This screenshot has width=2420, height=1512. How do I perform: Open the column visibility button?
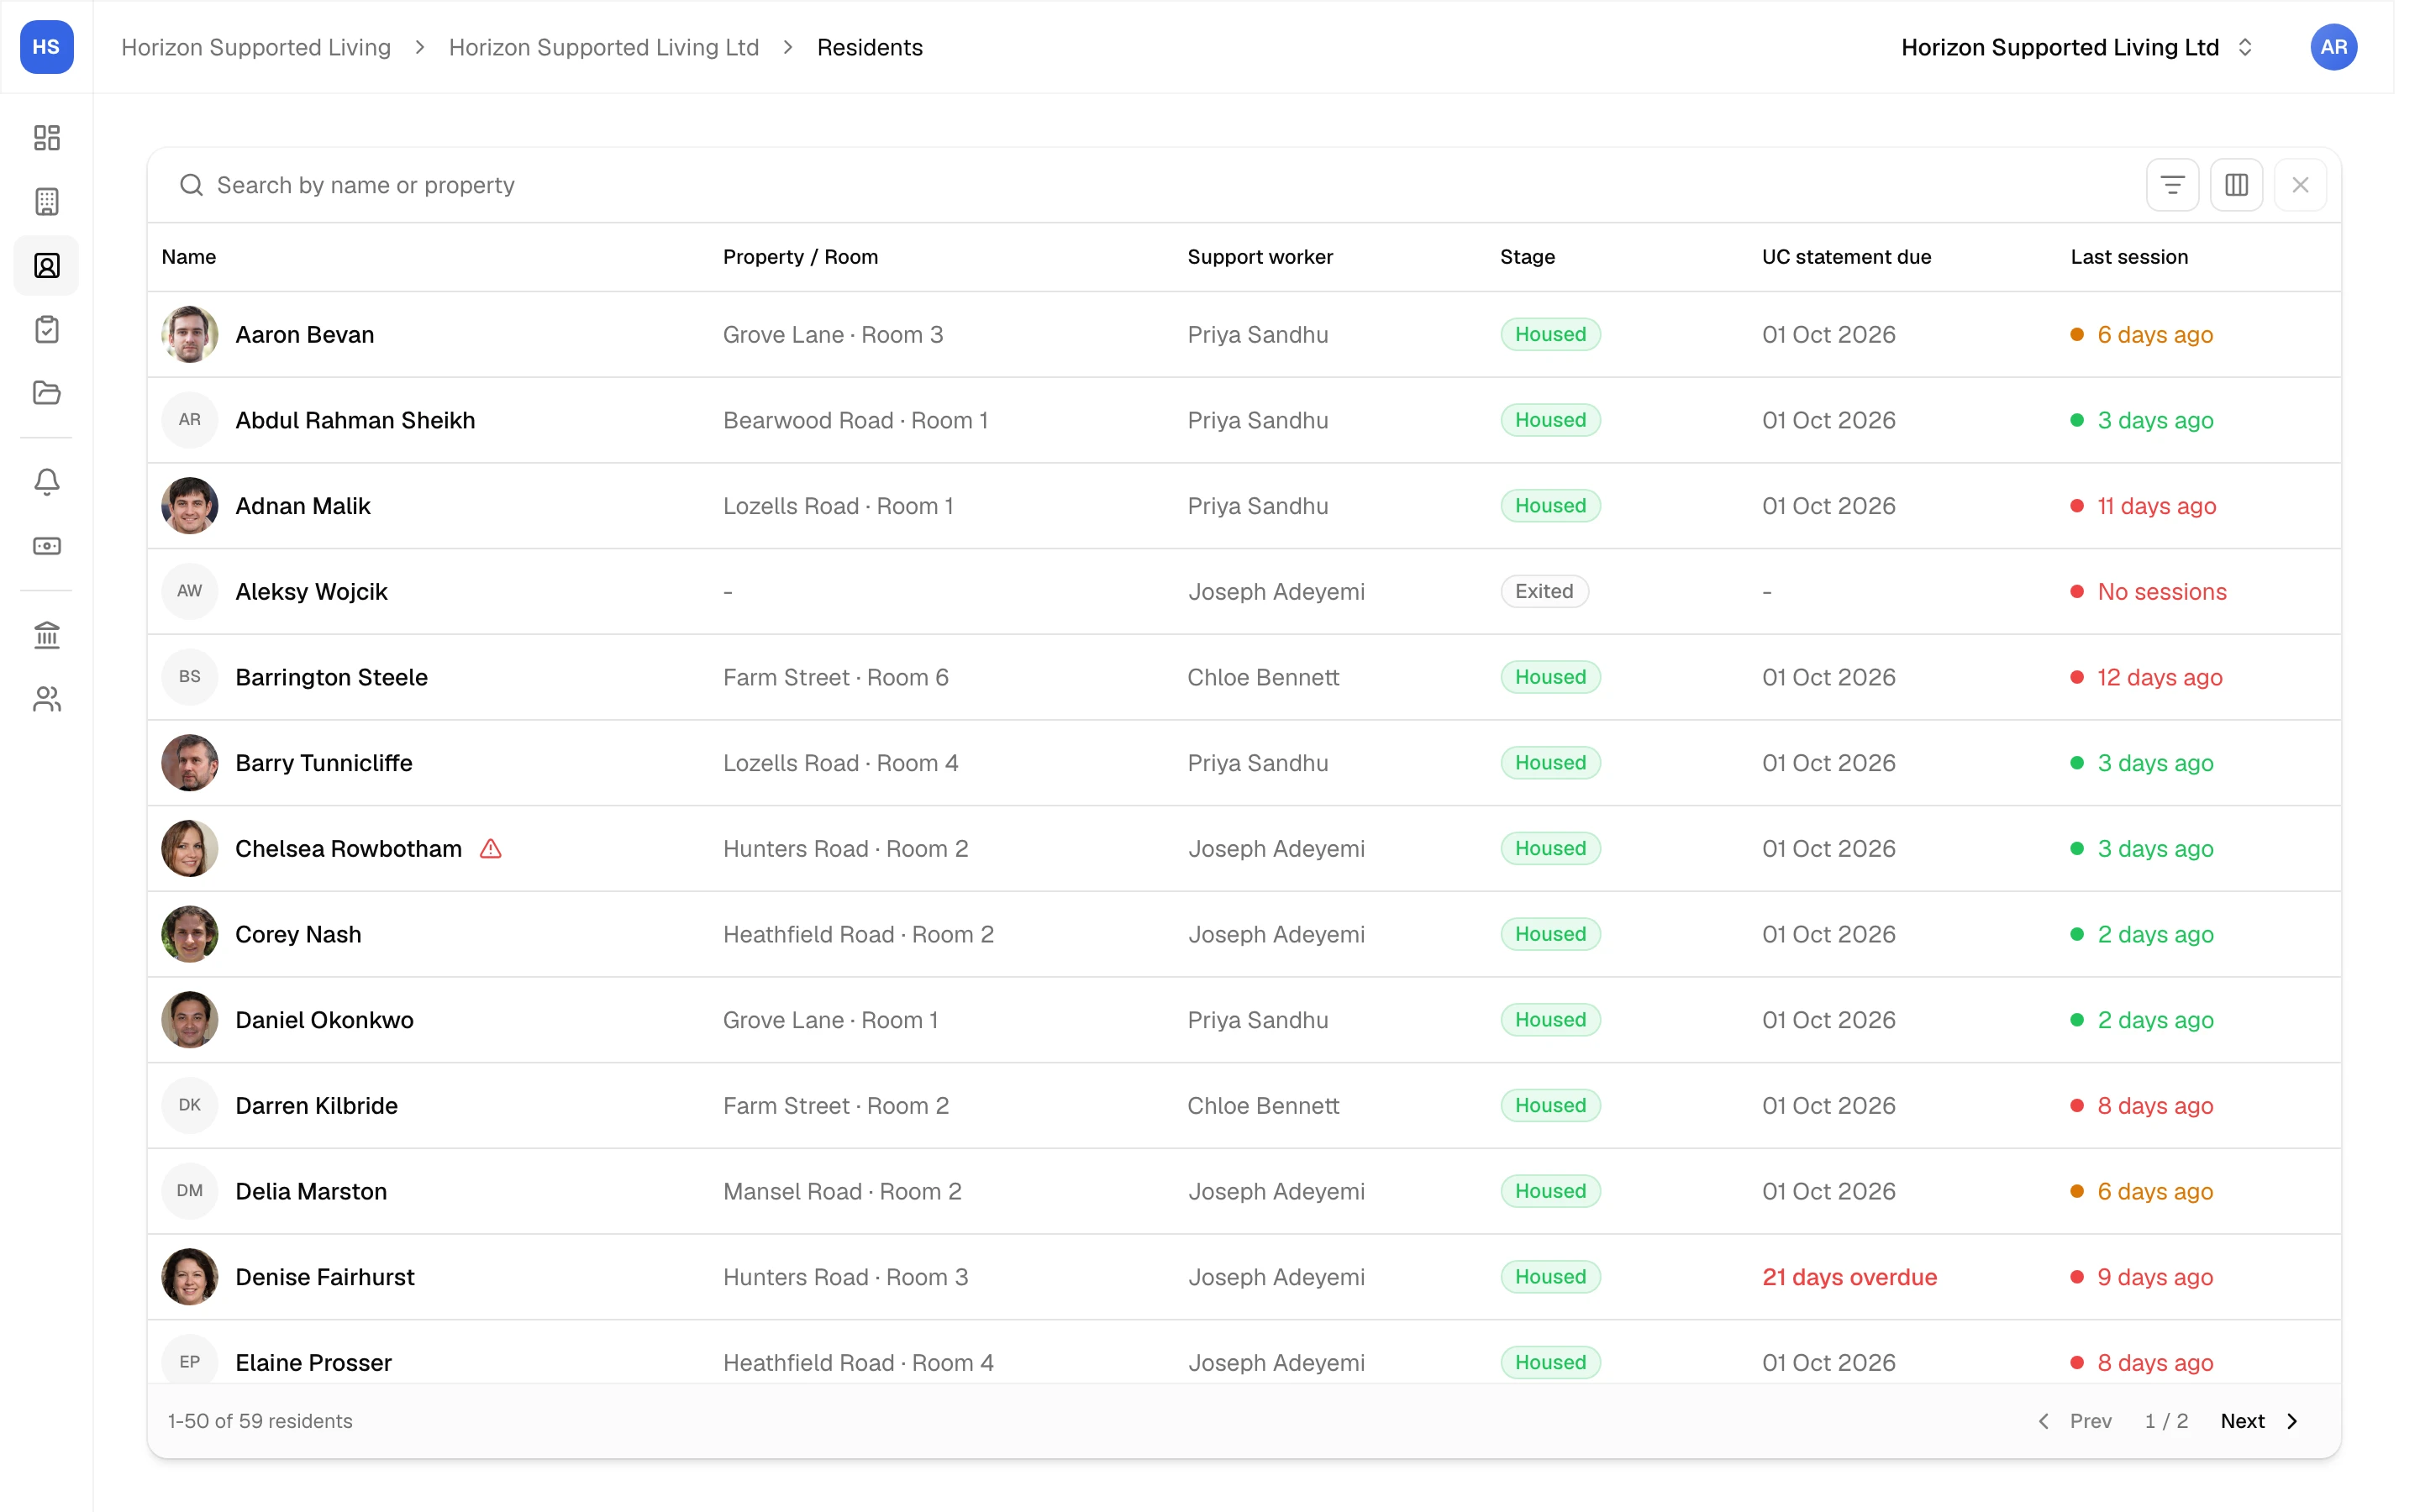[2236, 185]
